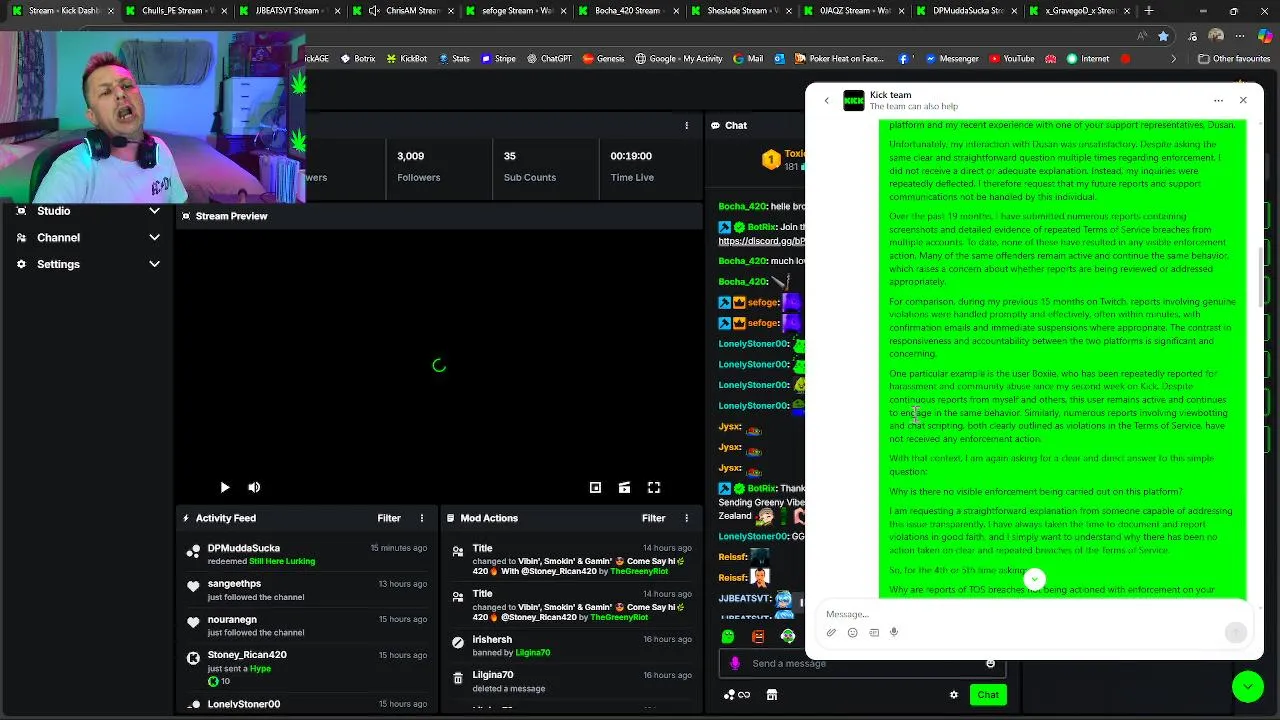Open emoji picker in support chat

(x=852, y=632)
